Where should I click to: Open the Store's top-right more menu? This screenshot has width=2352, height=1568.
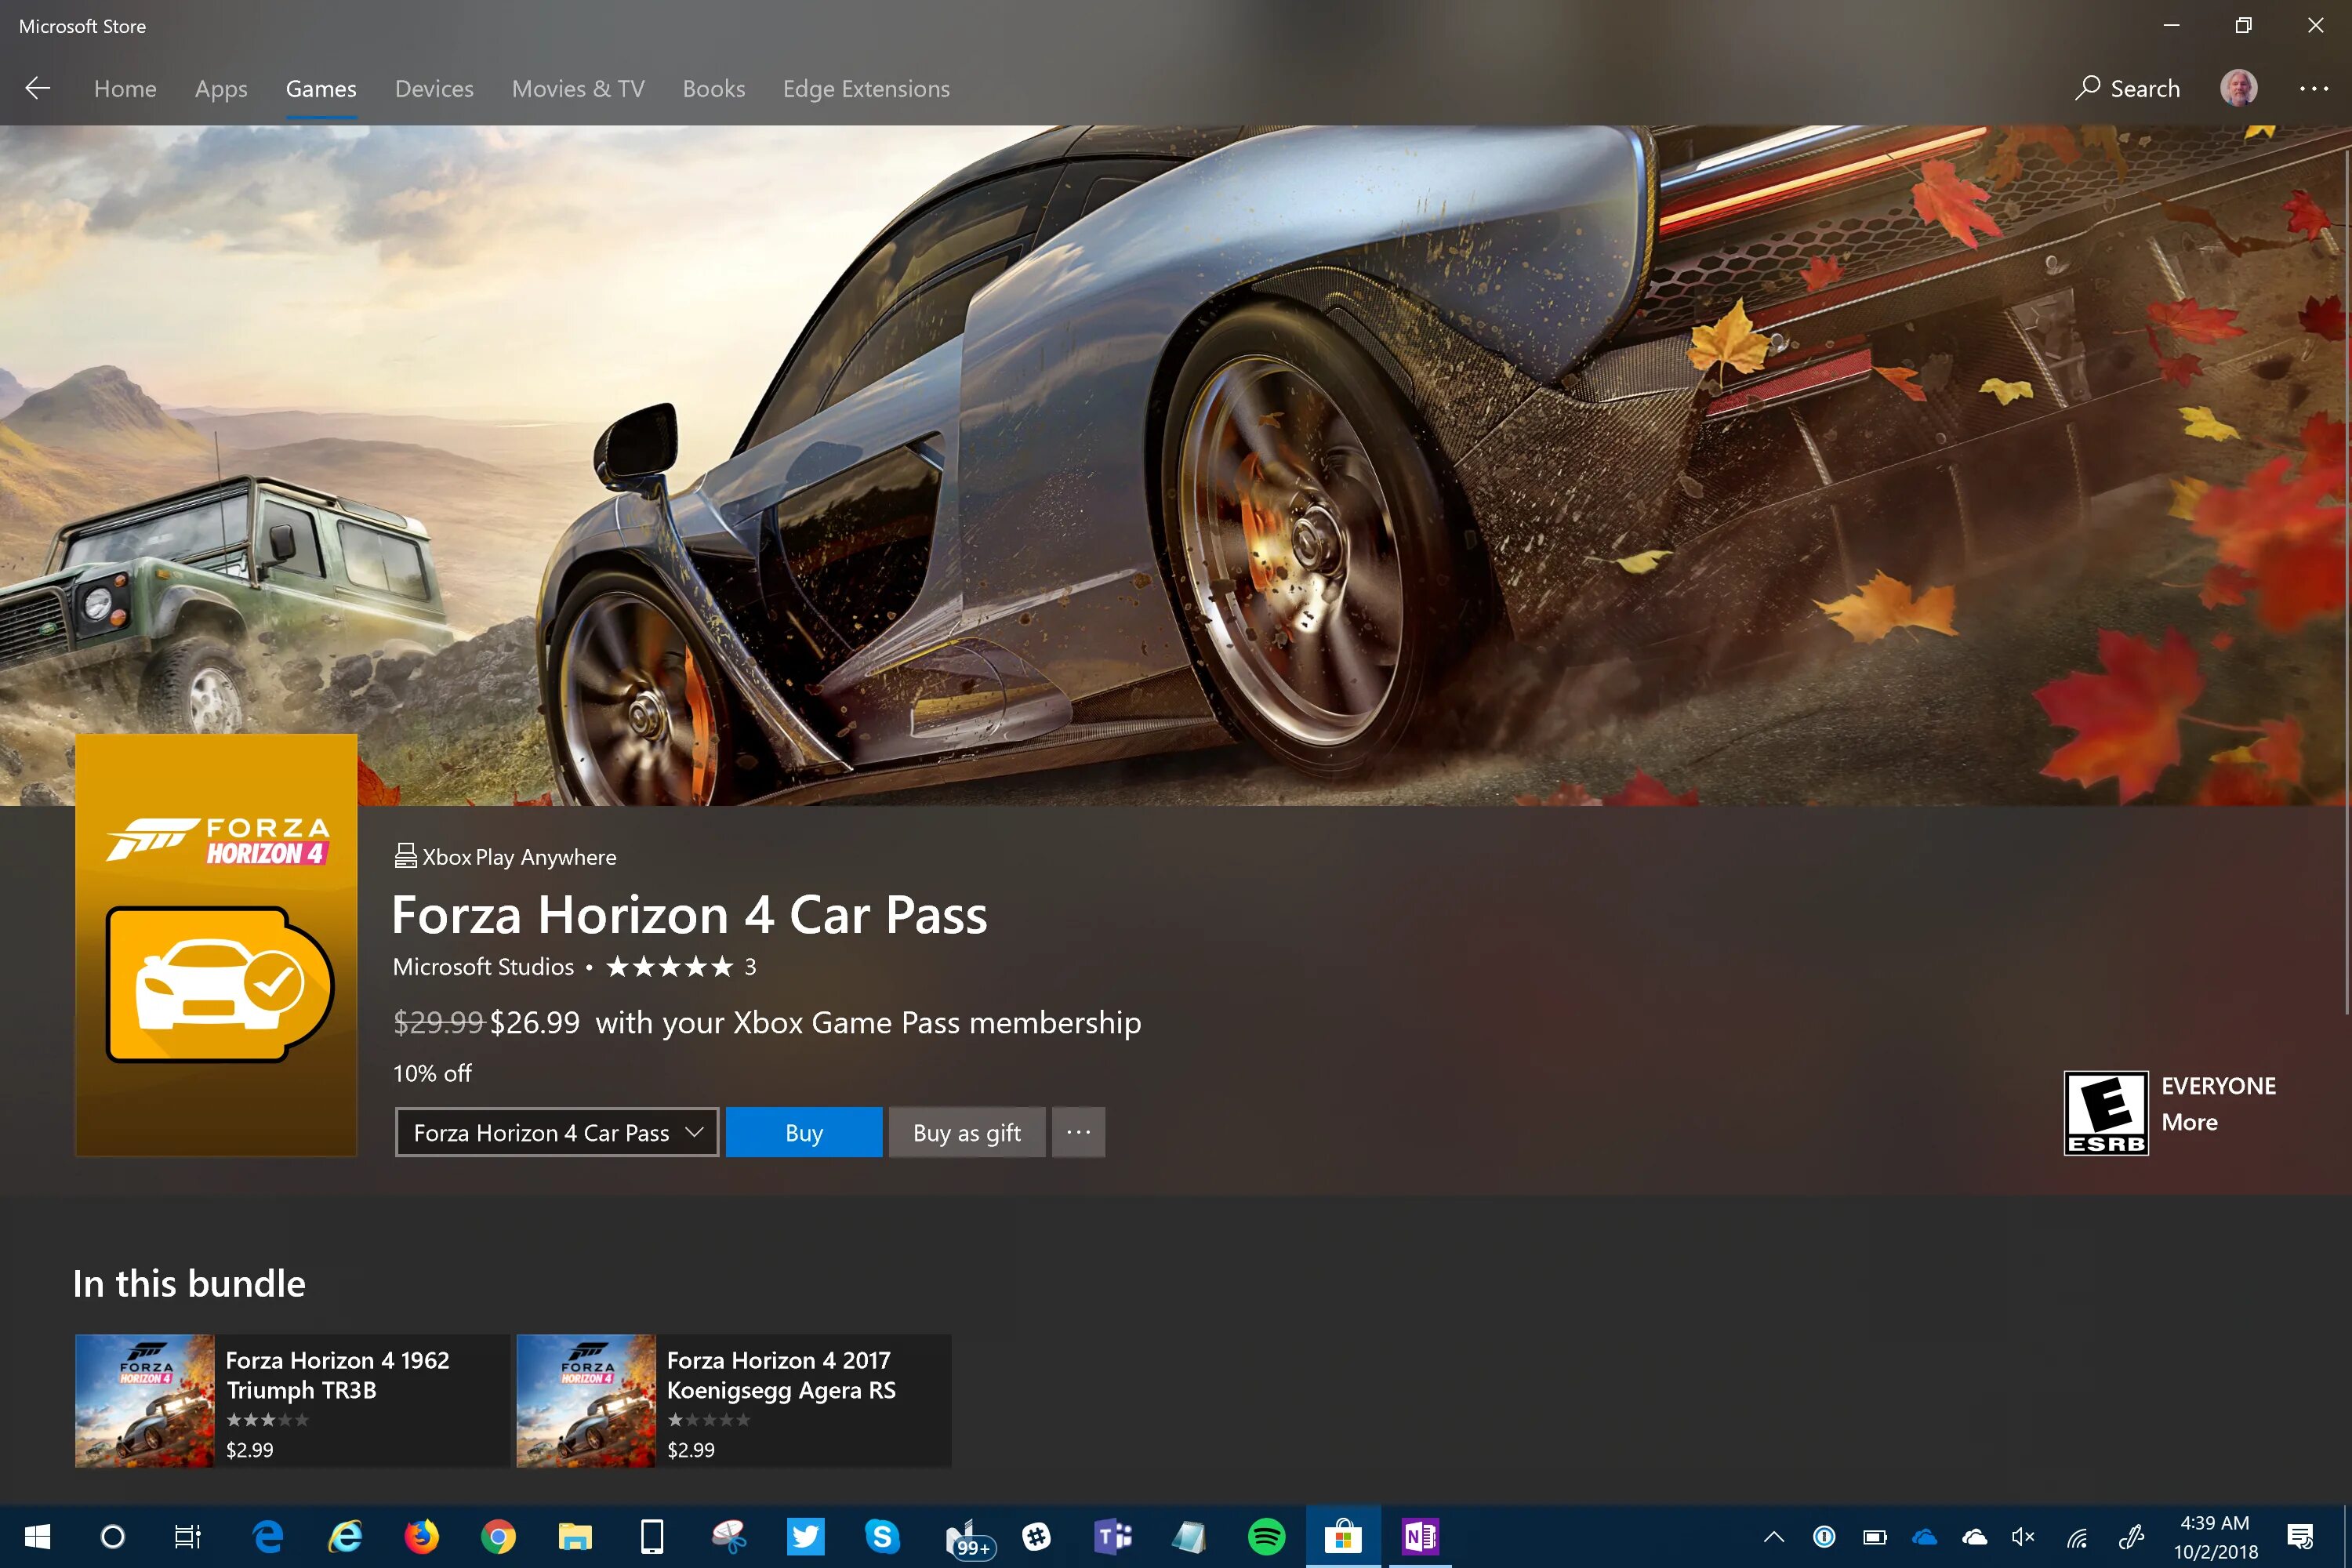pyautogui.click(x=2313, y=88)
